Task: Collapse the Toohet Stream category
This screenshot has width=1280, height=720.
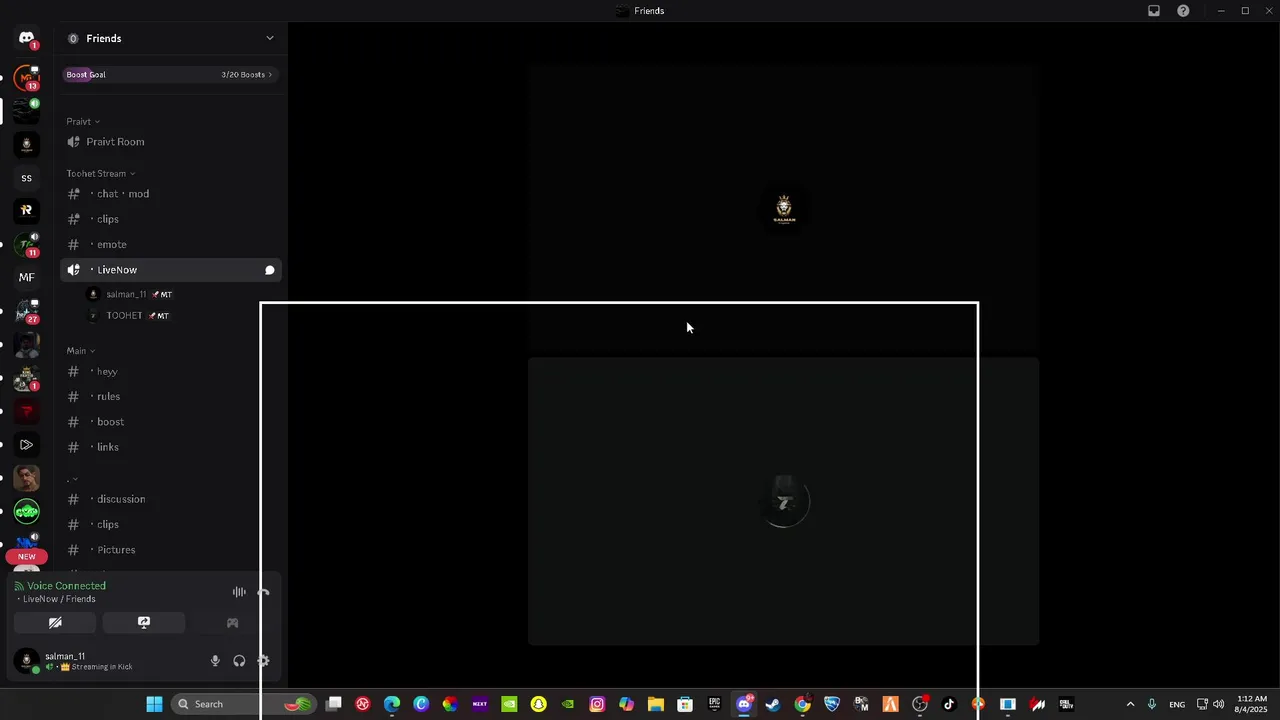Action: [x=100, y=174]
